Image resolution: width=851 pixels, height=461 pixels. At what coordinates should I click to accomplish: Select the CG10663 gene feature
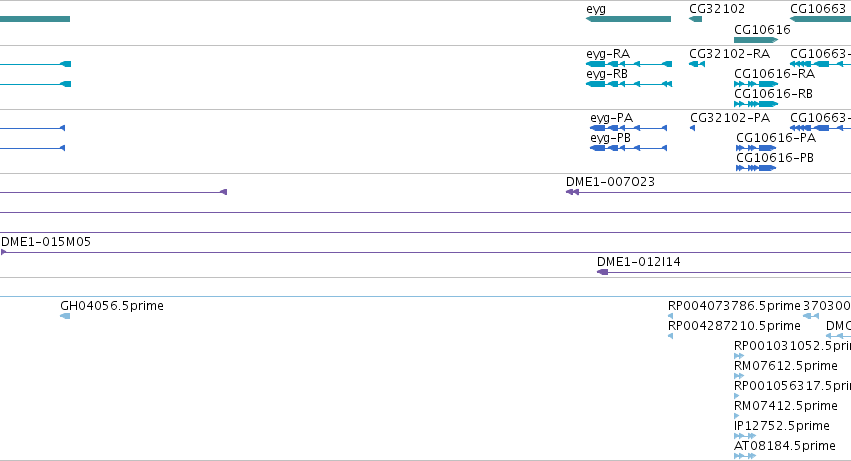(x=820, y=19)
